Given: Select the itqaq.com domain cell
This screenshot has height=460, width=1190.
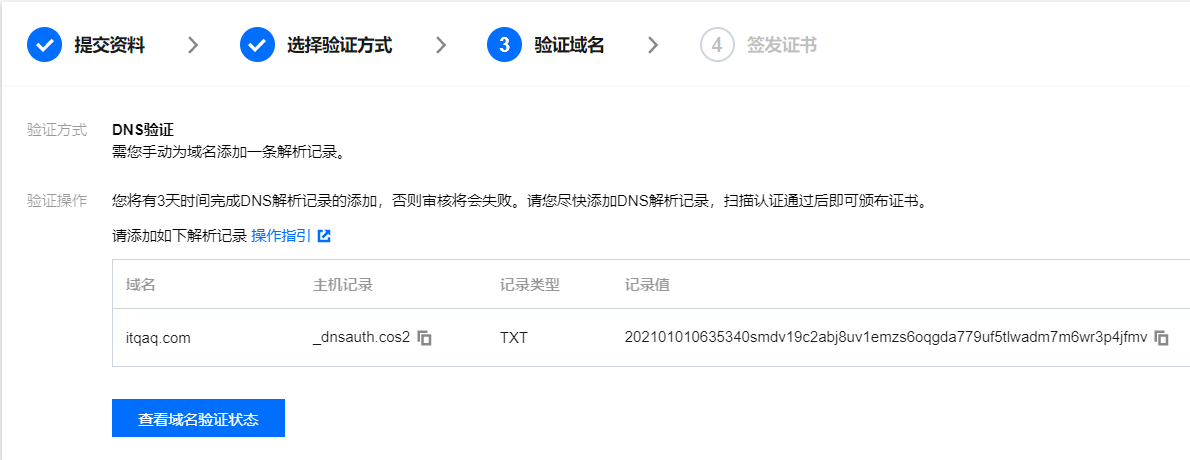Looking at the screenshot, I should pos(158,338).
